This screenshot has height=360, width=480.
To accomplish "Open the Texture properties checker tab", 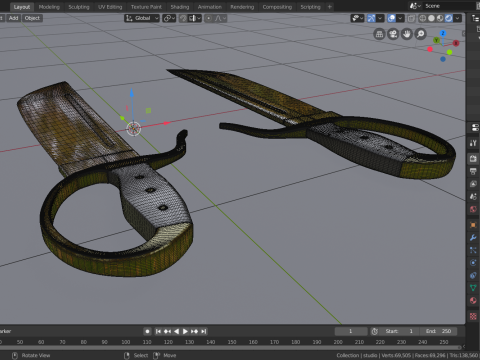I will (x=473, y=316).
